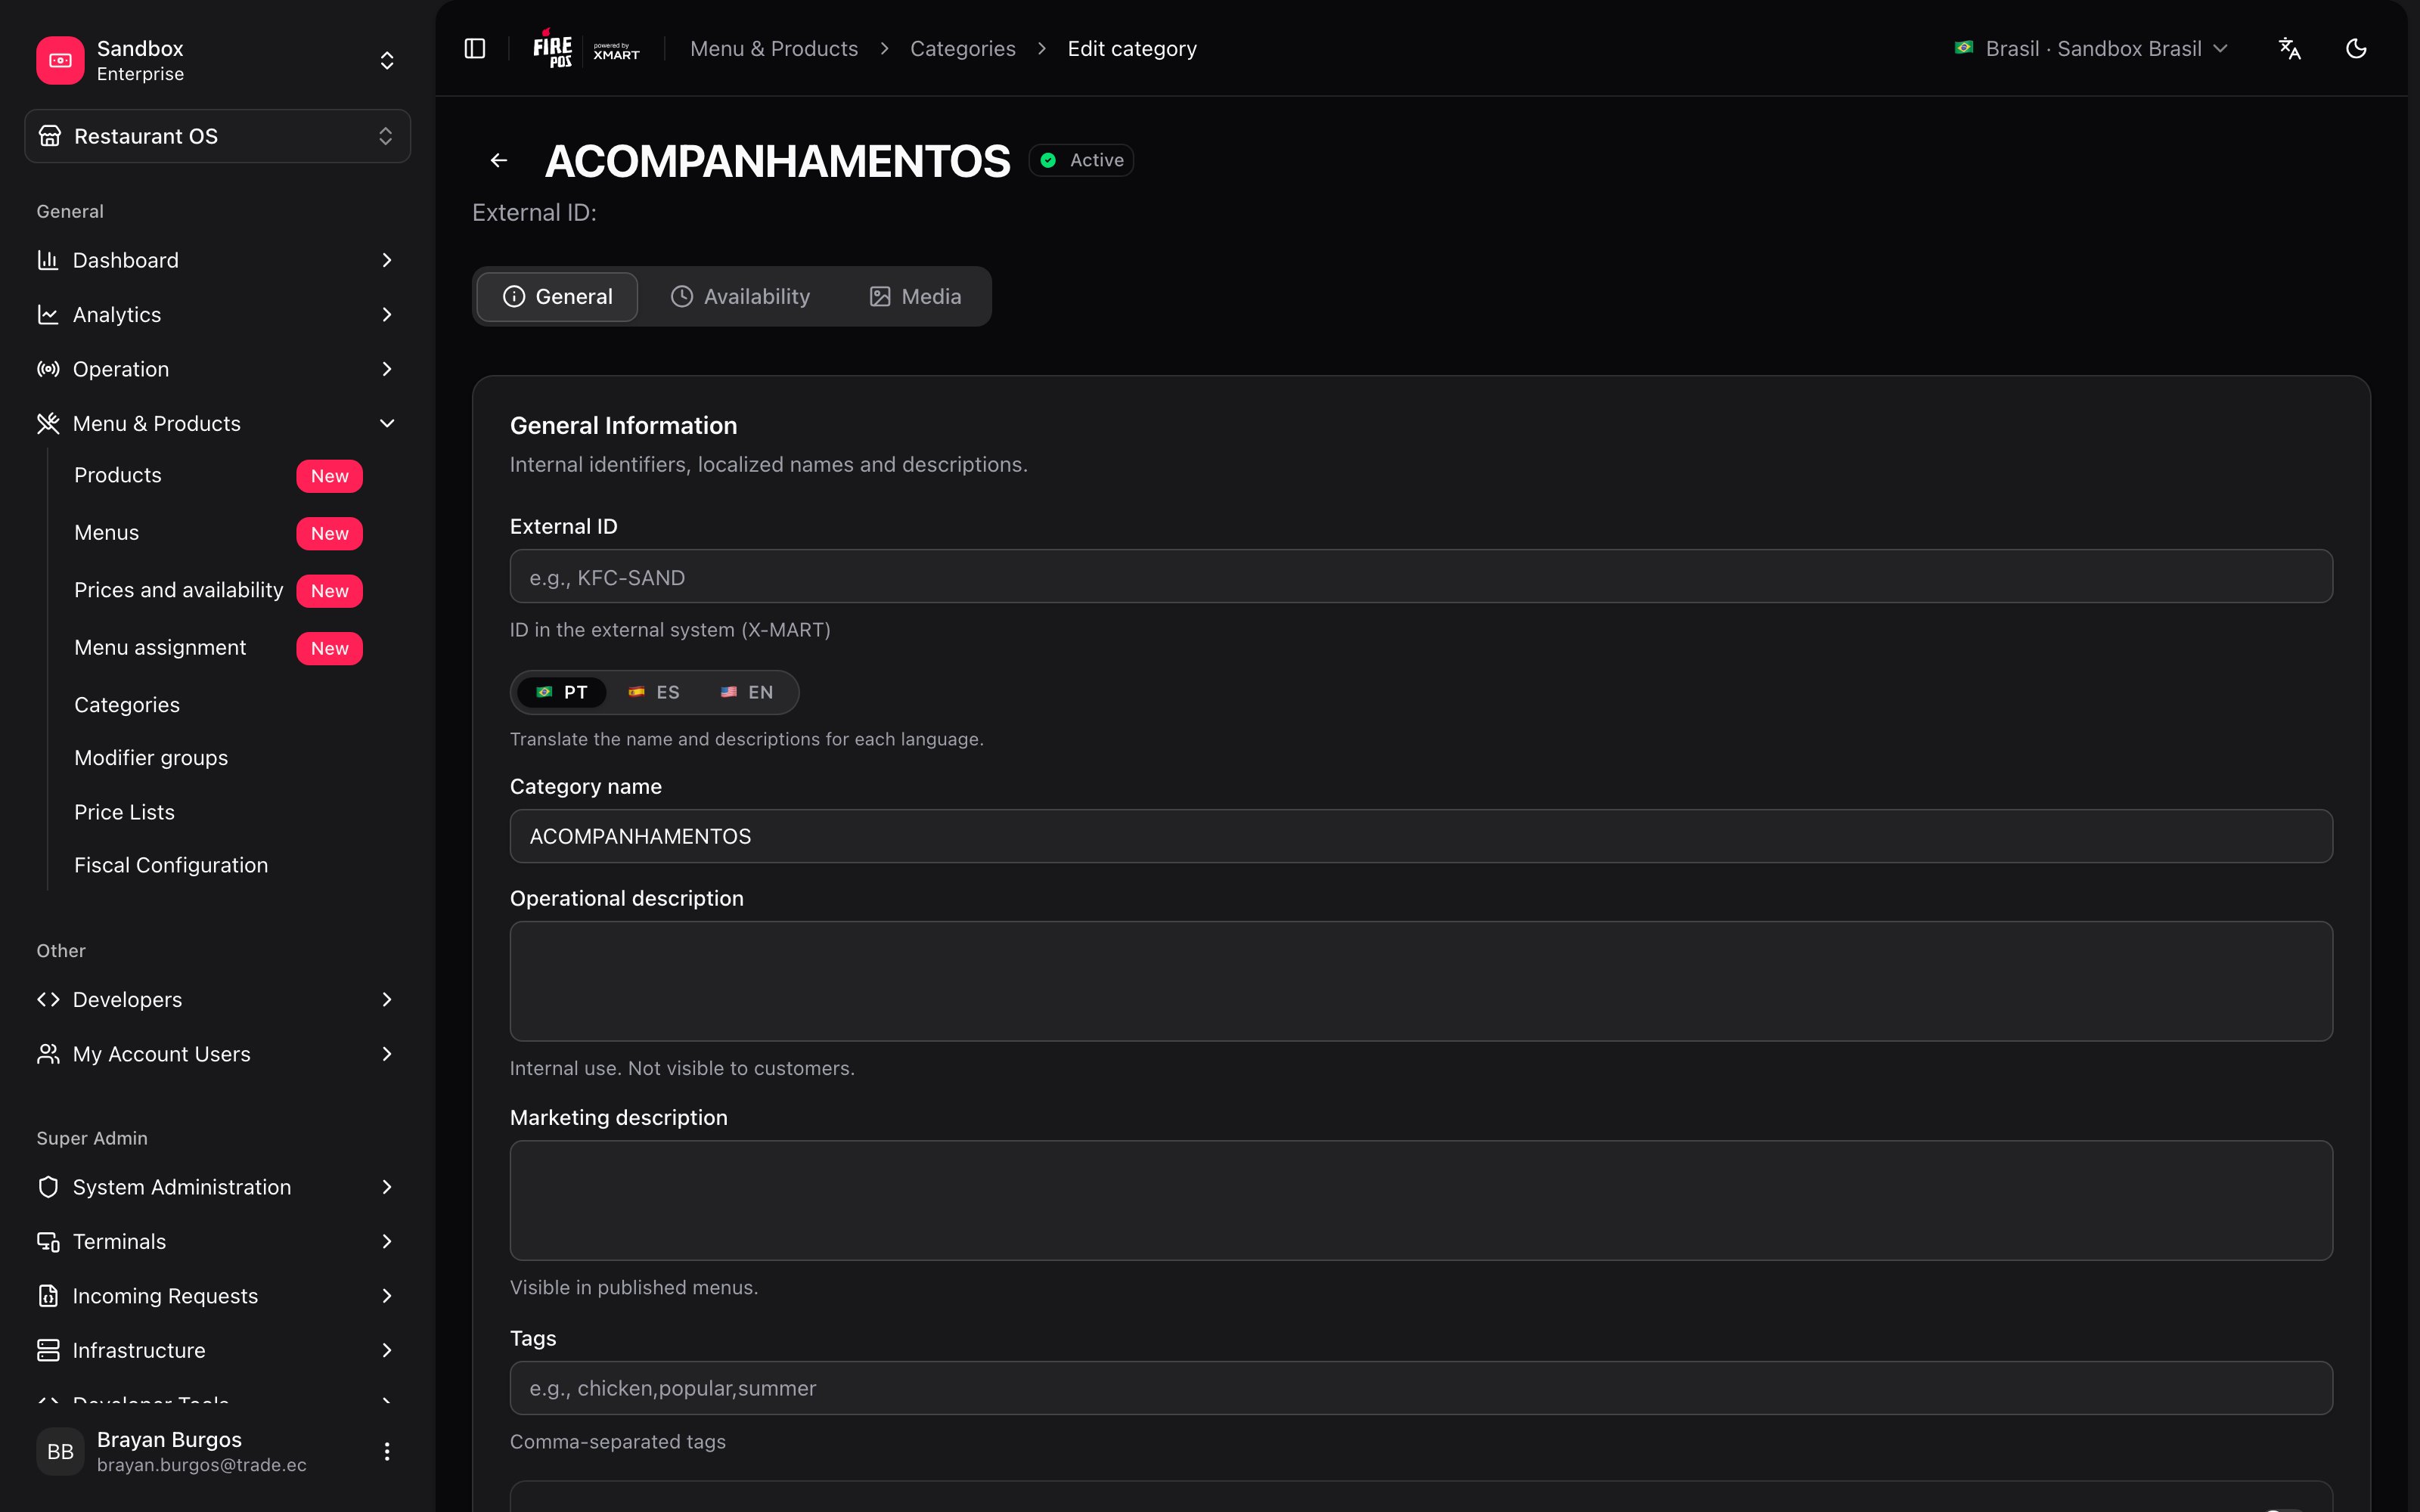Click the back arrow beside ACOMPANHAMENTOS
Screen dimensions: 2420x1512
tap(499, 160)
